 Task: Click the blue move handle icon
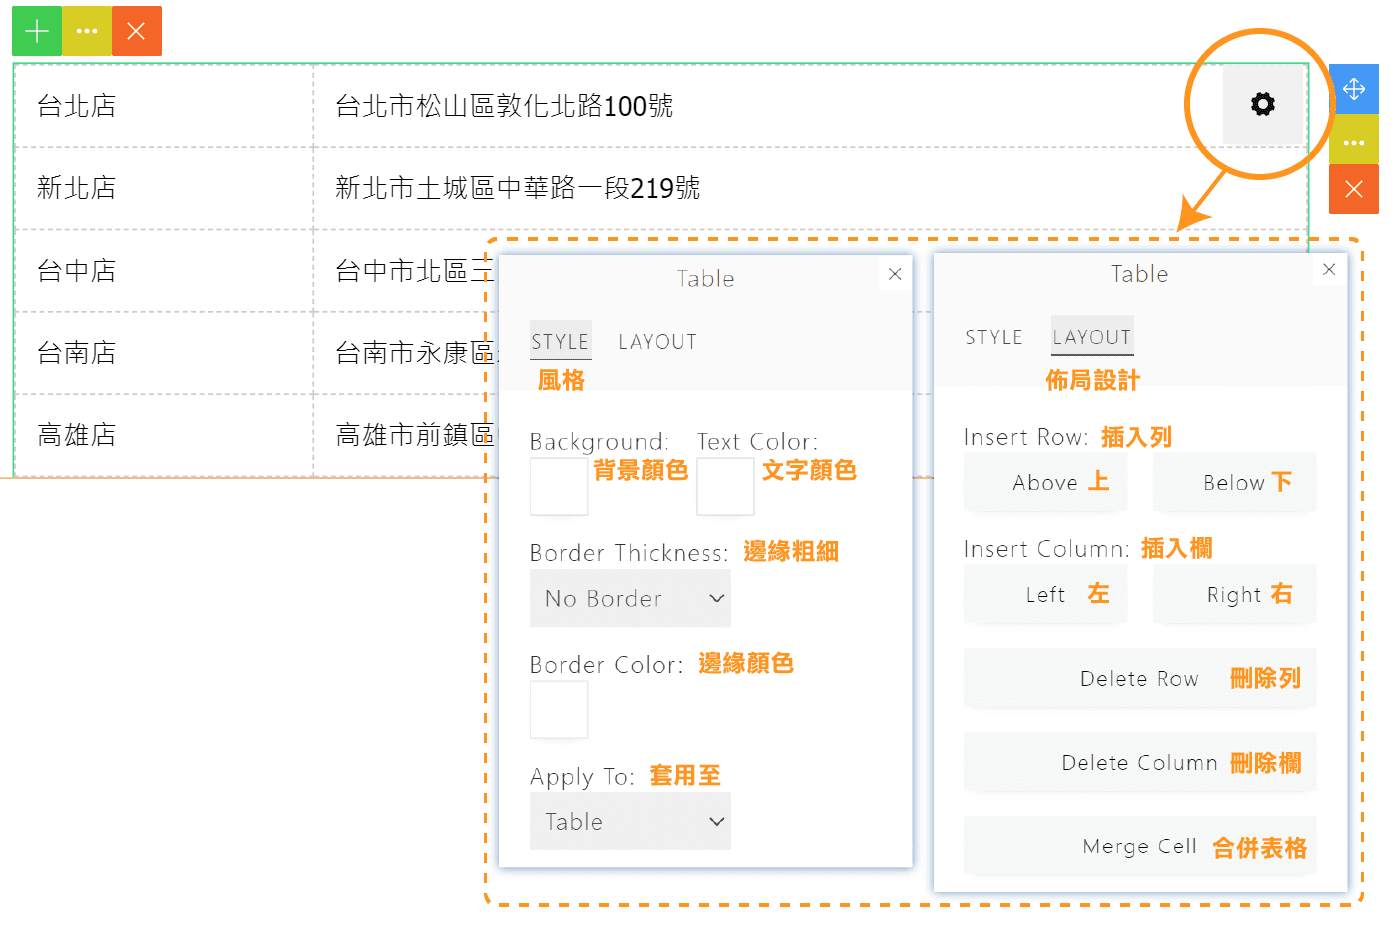click(x=1354, y=89)
